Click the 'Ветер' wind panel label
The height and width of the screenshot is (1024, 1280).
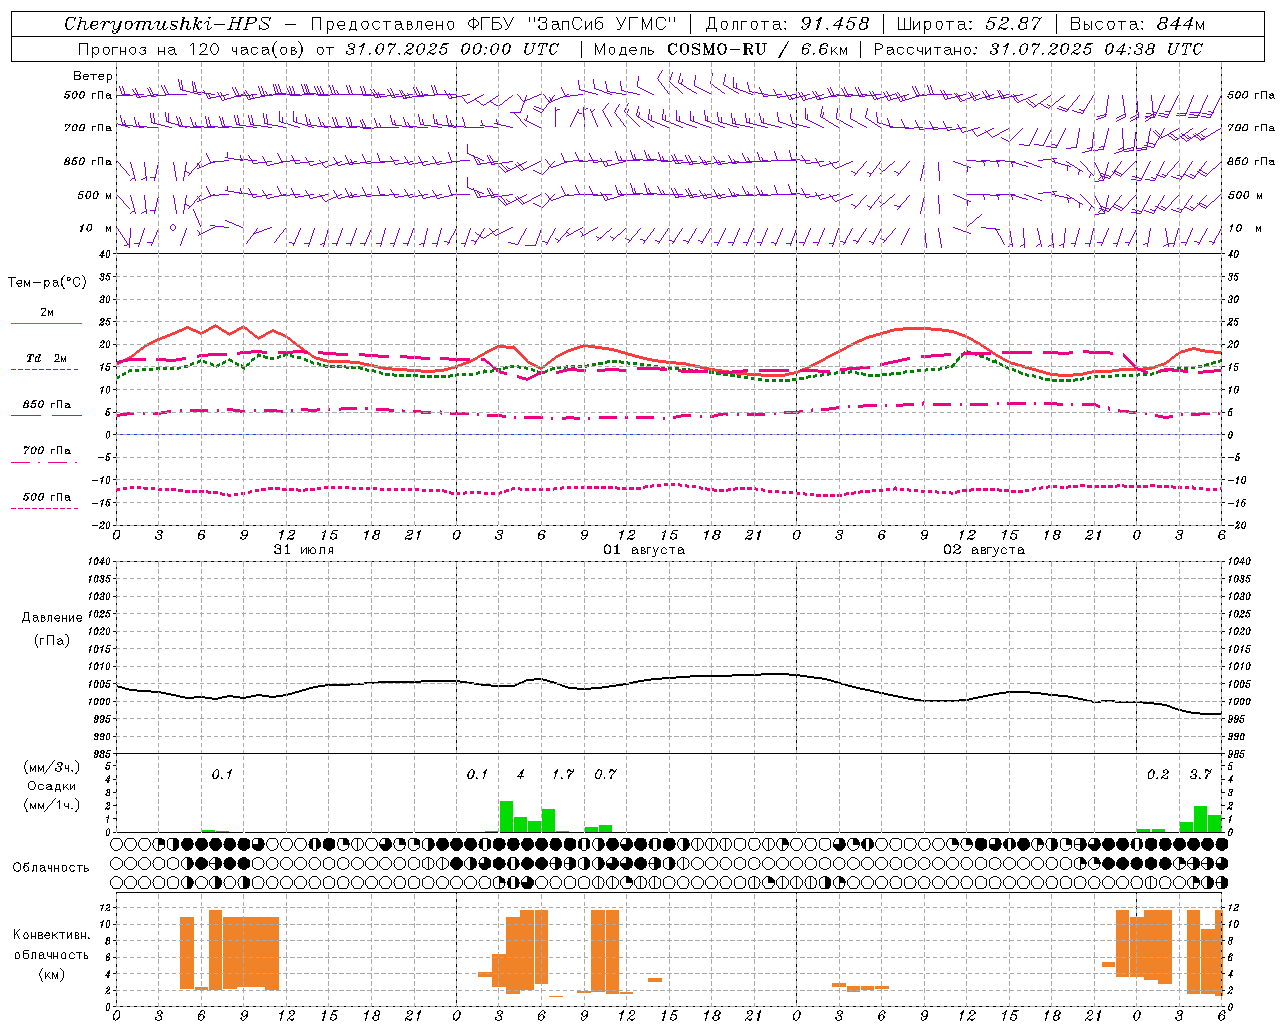click(x=93, y=76)
